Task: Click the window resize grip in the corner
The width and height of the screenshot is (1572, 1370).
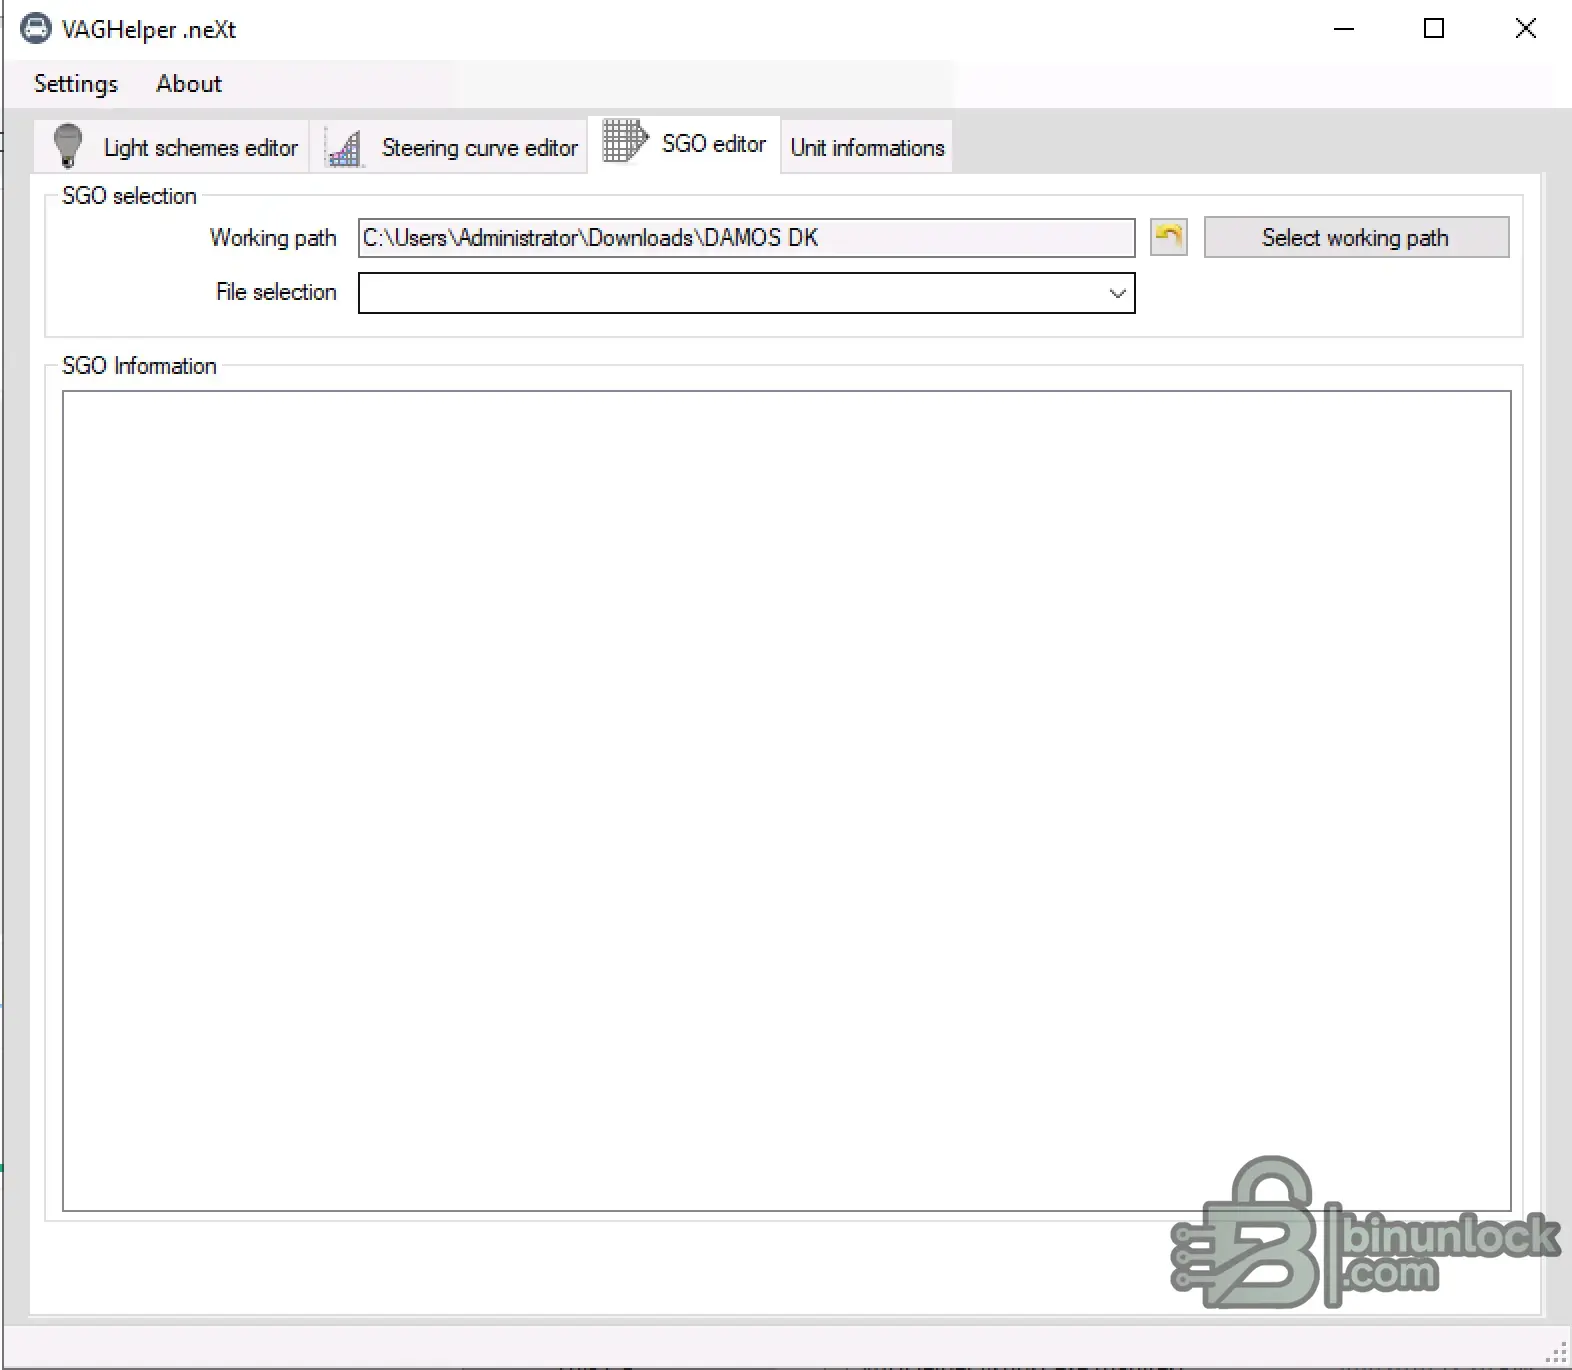Action: pyautogui.click(x=1558, y=1353)
